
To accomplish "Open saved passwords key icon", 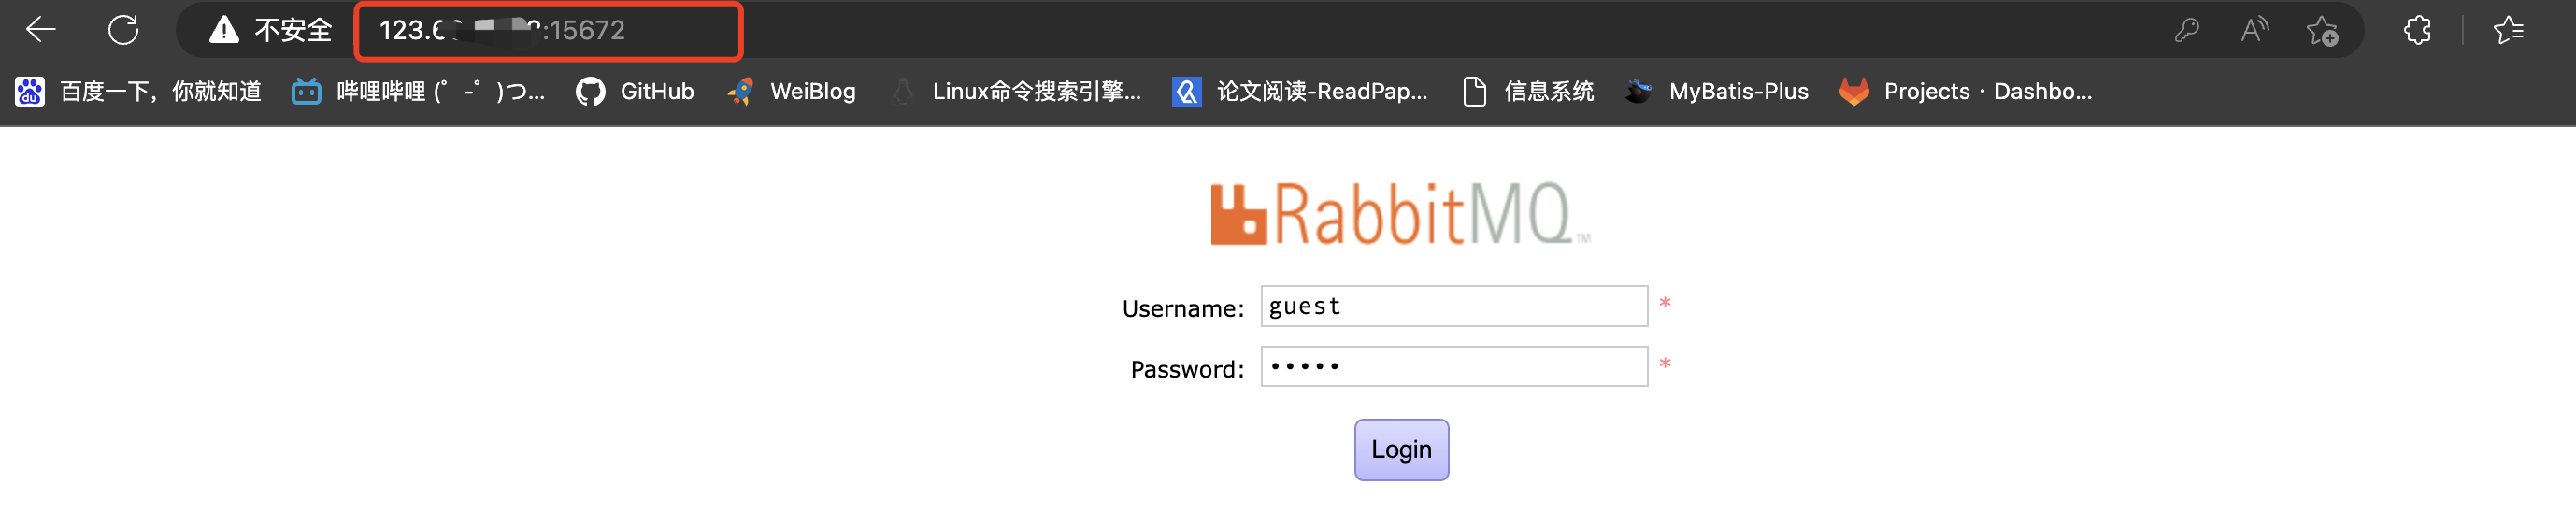I will (2186, 30).
